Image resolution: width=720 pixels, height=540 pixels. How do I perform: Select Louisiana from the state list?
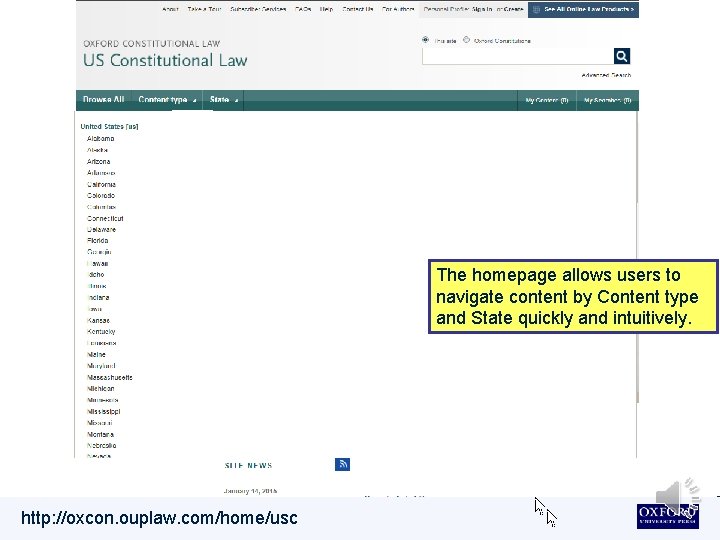pyautogui.click(x=101, y=343)
